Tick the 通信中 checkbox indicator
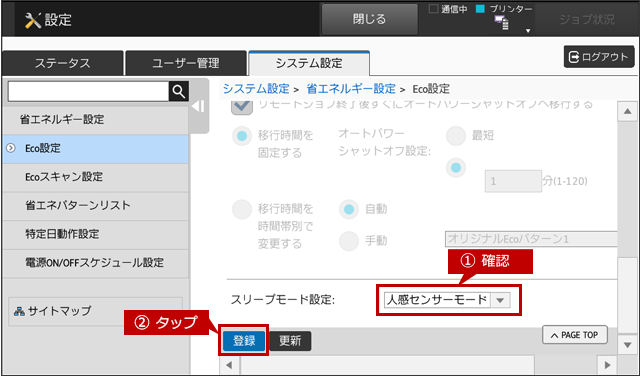The image size is (640, 376). point(433,9)
